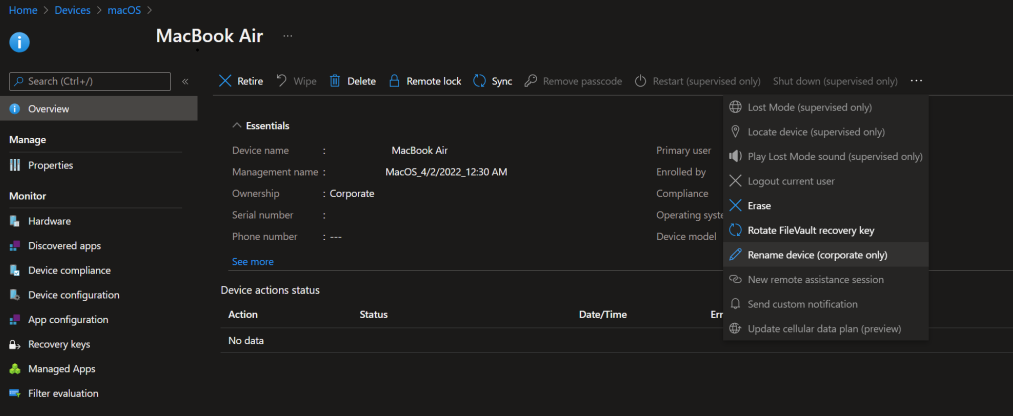Click the Recovery keys lock icon
The image size is (1013, 416).
click(15, 344)
